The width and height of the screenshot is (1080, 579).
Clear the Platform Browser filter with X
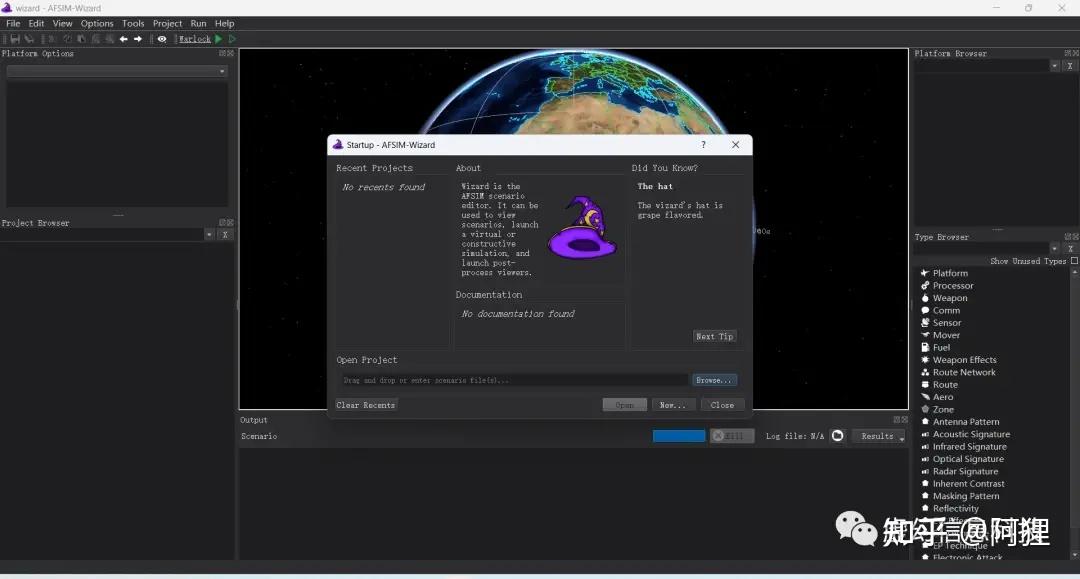tap(1070, 65)
